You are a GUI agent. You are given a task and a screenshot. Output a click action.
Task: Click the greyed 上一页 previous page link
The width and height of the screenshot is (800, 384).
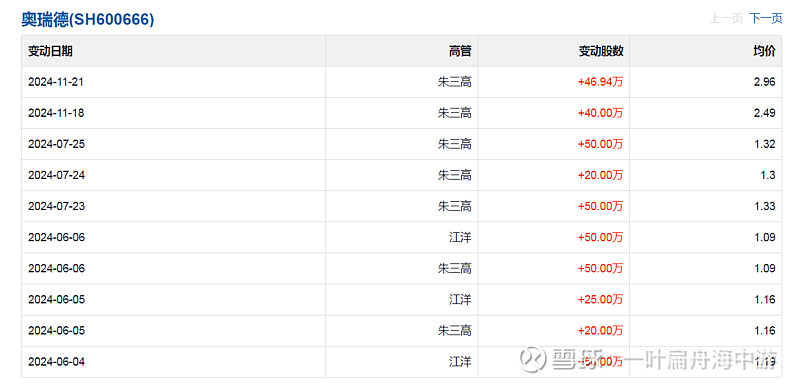point(726,19)
